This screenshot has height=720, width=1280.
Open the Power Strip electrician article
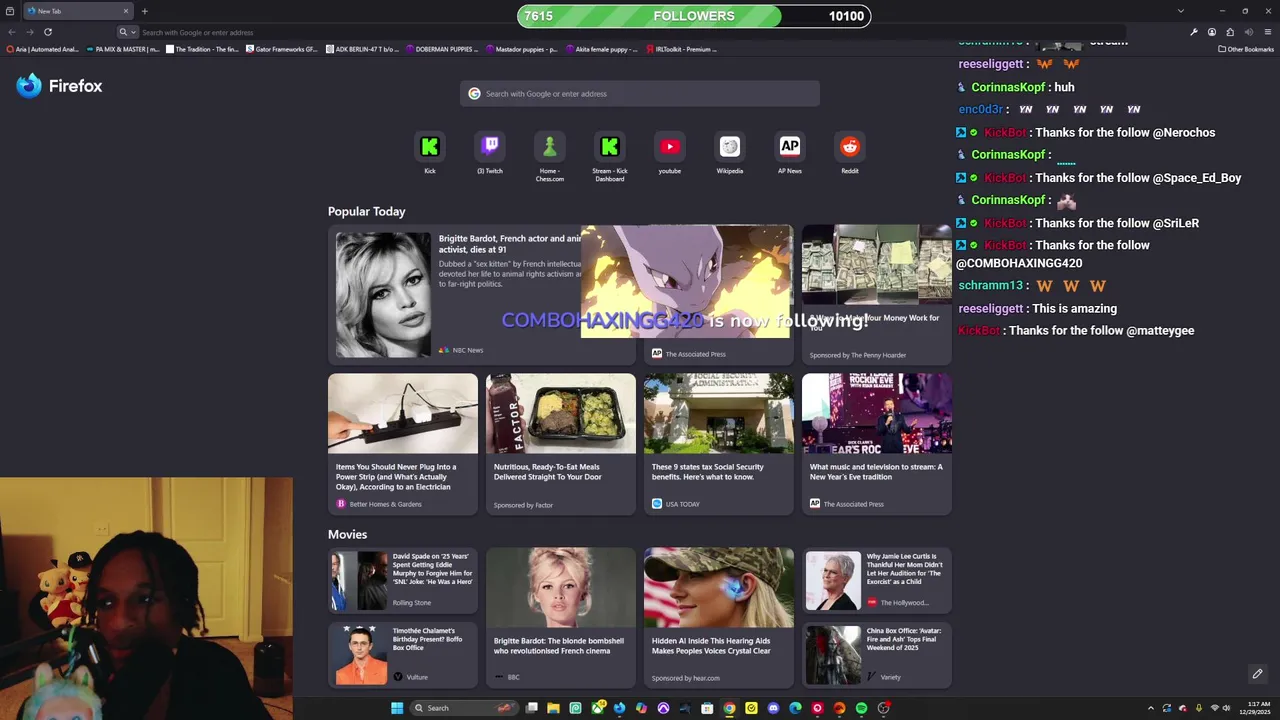pyautogui.click(x=403, y=445)
